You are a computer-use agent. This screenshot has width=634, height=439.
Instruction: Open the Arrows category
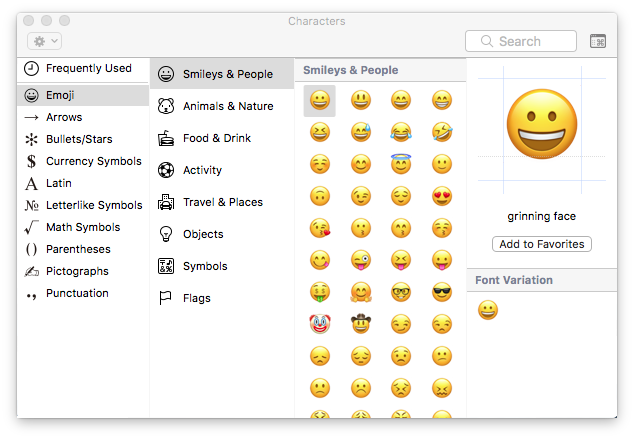[83, 117]
